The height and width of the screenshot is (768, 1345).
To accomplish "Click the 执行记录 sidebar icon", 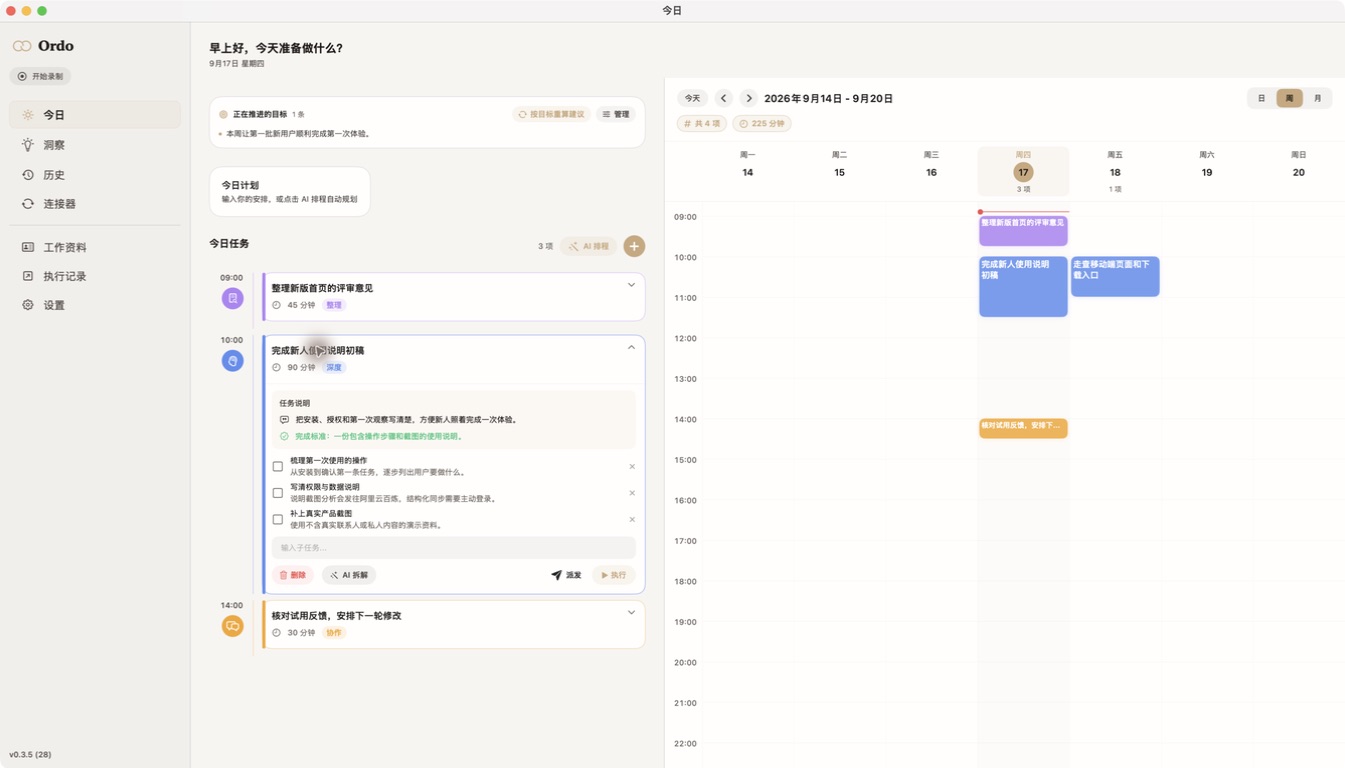I will click(28, 276).
